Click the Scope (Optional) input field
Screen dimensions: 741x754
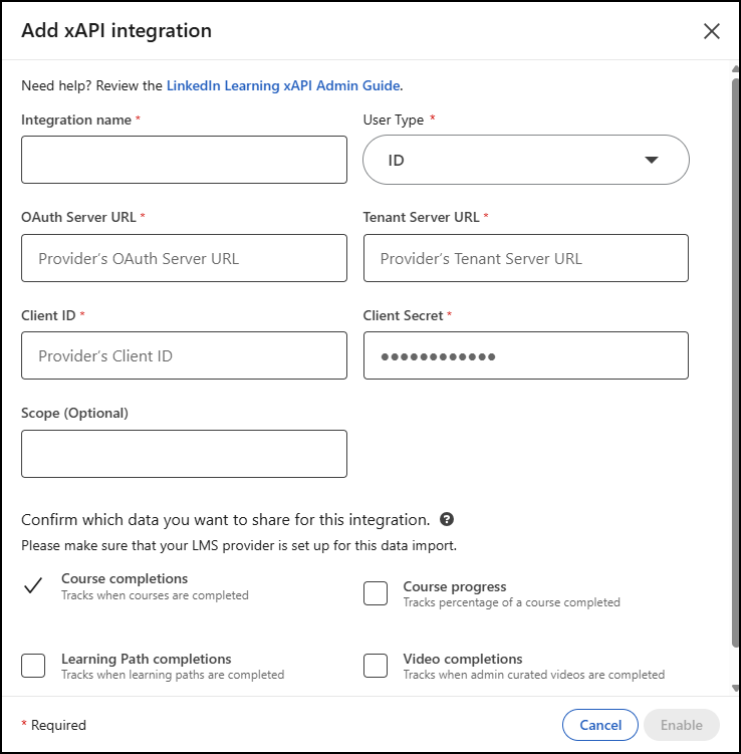[x=184, y=454]
